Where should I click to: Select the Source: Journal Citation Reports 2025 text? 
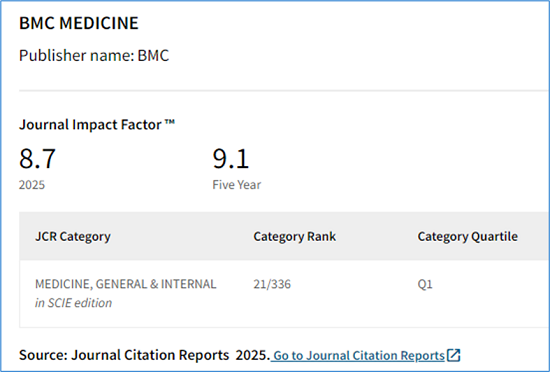145,355
